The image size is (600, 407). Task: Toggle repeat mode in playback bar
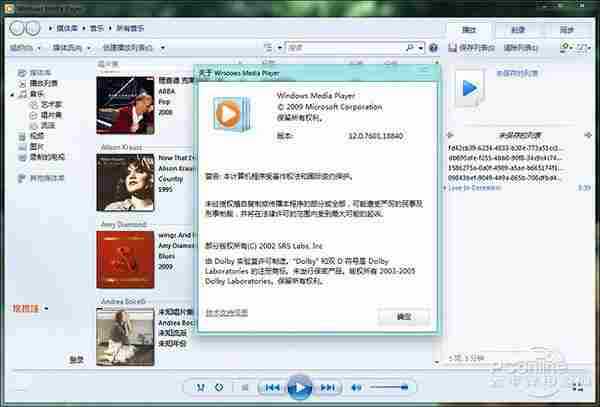219,387
